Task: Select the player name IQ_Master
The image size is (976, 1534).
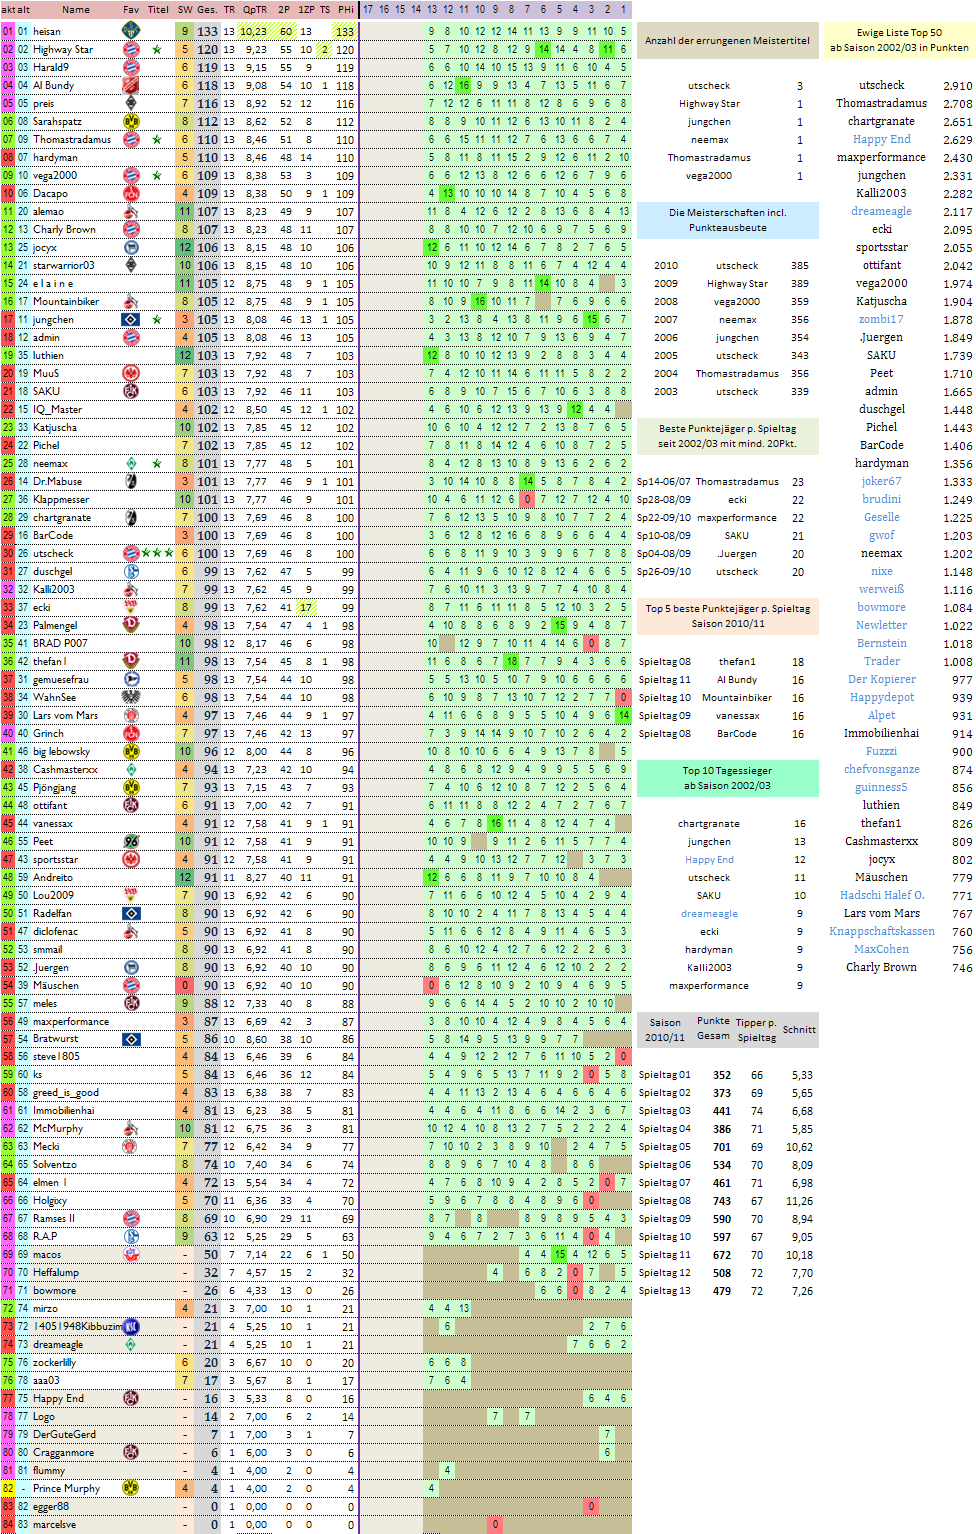Action: [57, 409]
